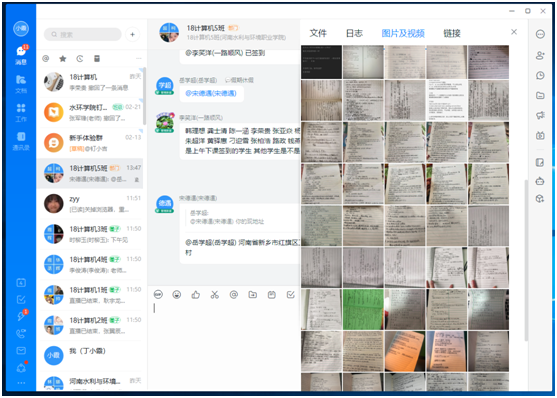557x398 pixels.
Task: Open the green notebook photo thumbnail
Action: pos(363,309)
